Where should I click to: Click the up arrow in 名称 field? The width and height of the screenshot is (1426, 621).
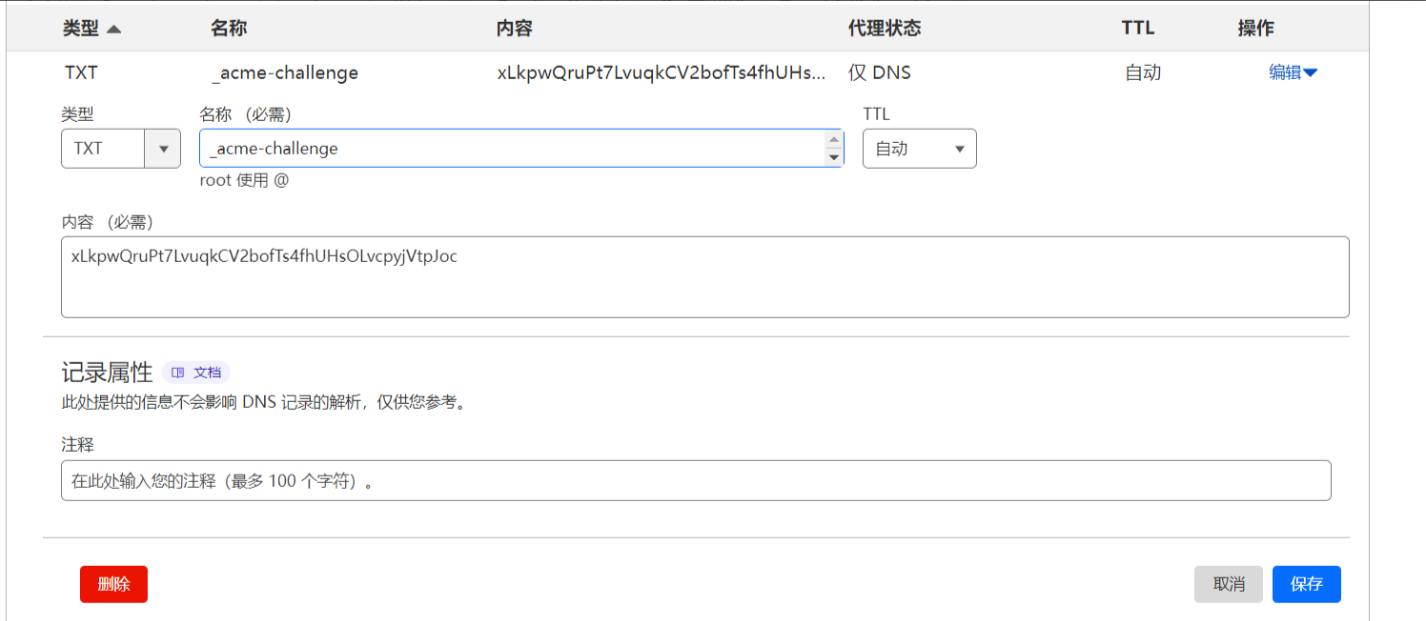(833, 139)
